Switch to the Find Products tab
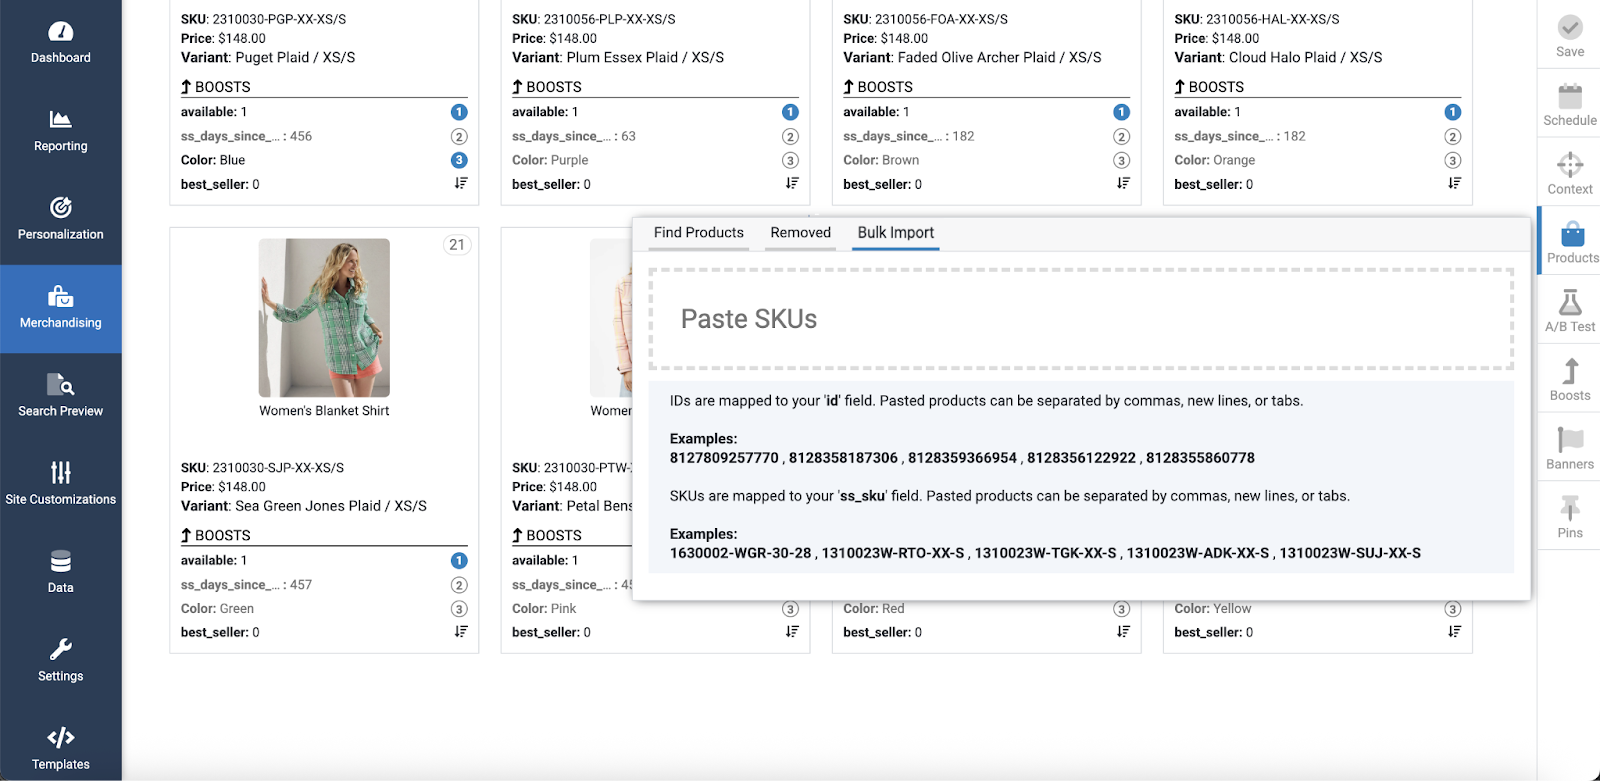This screenshot has height=781, width=1600. click(698, 233)
